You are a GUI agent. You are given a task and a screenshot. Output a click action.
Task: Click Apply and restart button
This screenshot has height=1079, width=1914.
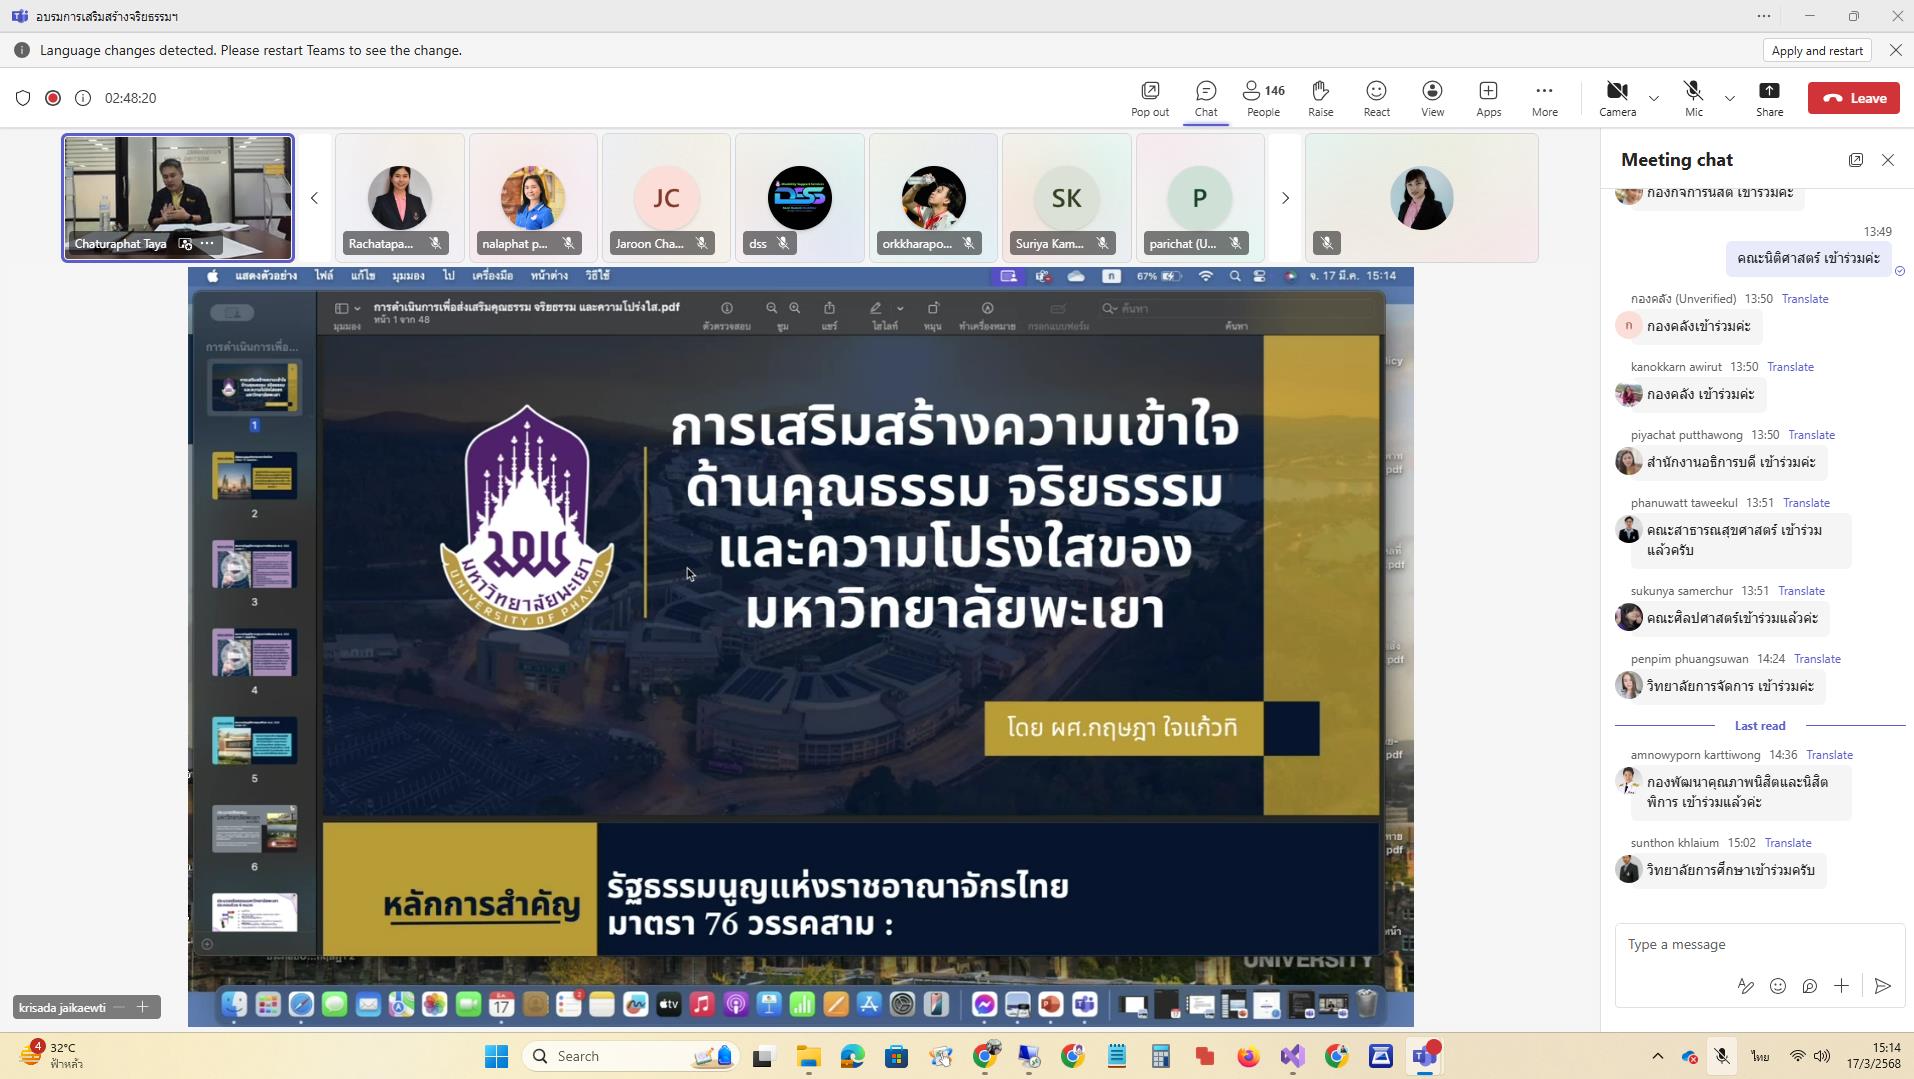pos(1817,50)
